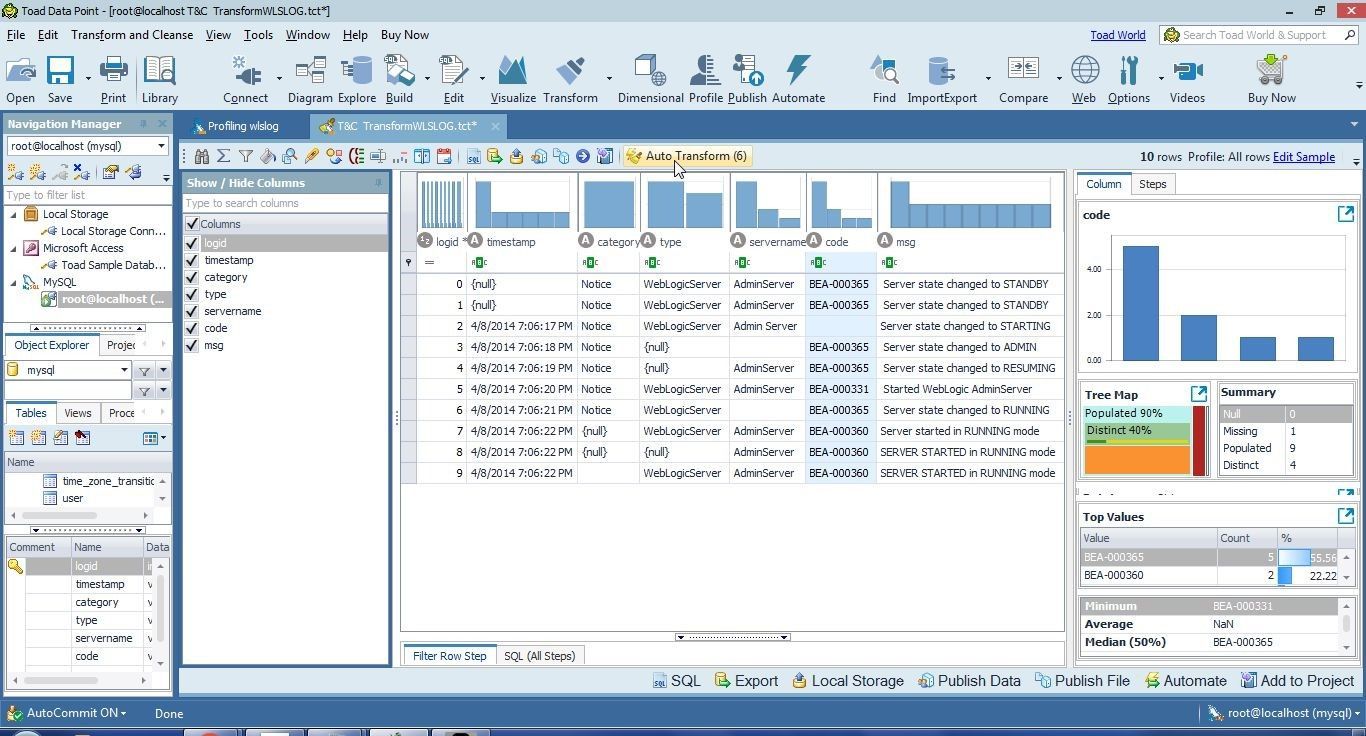Click the Auto Transform (6) button

click(686, 156)
